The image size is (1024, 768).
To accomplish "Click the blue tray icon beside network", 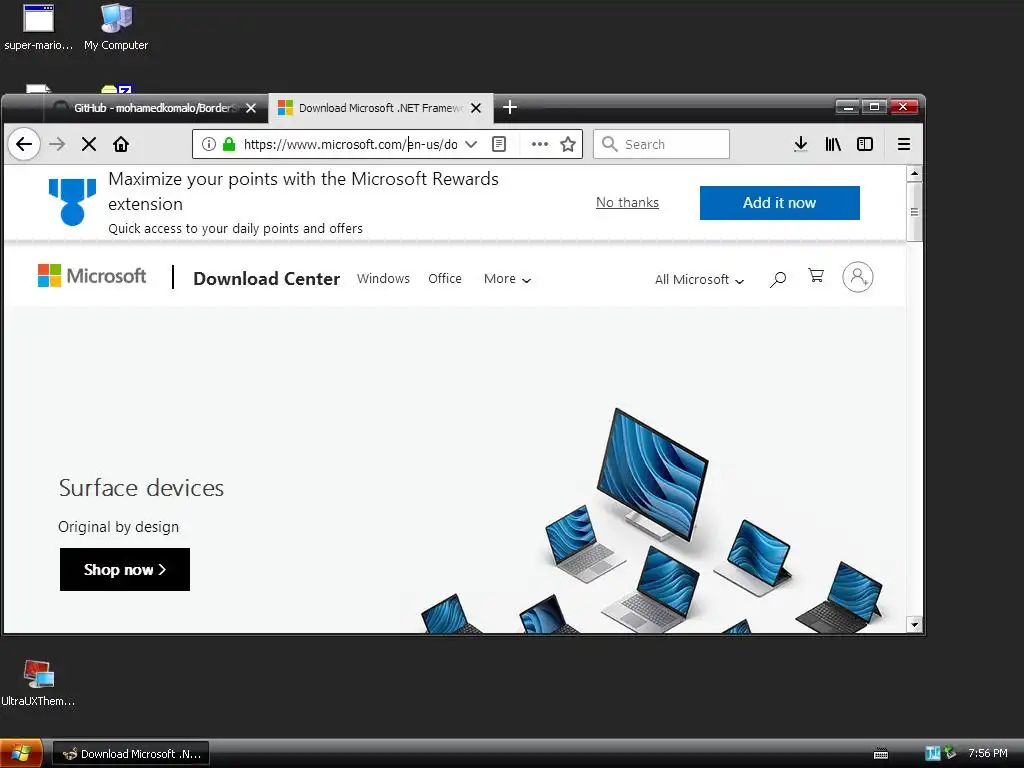I will click(933, 754).
